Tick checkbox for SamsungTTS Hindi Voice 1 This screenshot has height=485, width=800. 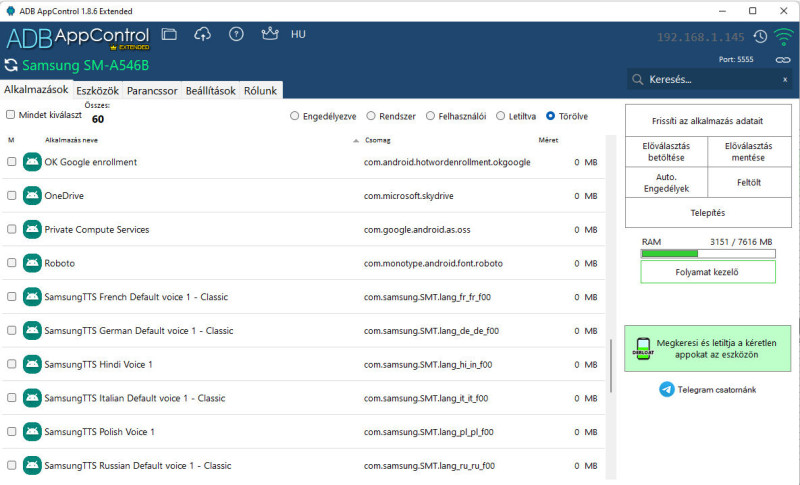click(x=11, y=364)
